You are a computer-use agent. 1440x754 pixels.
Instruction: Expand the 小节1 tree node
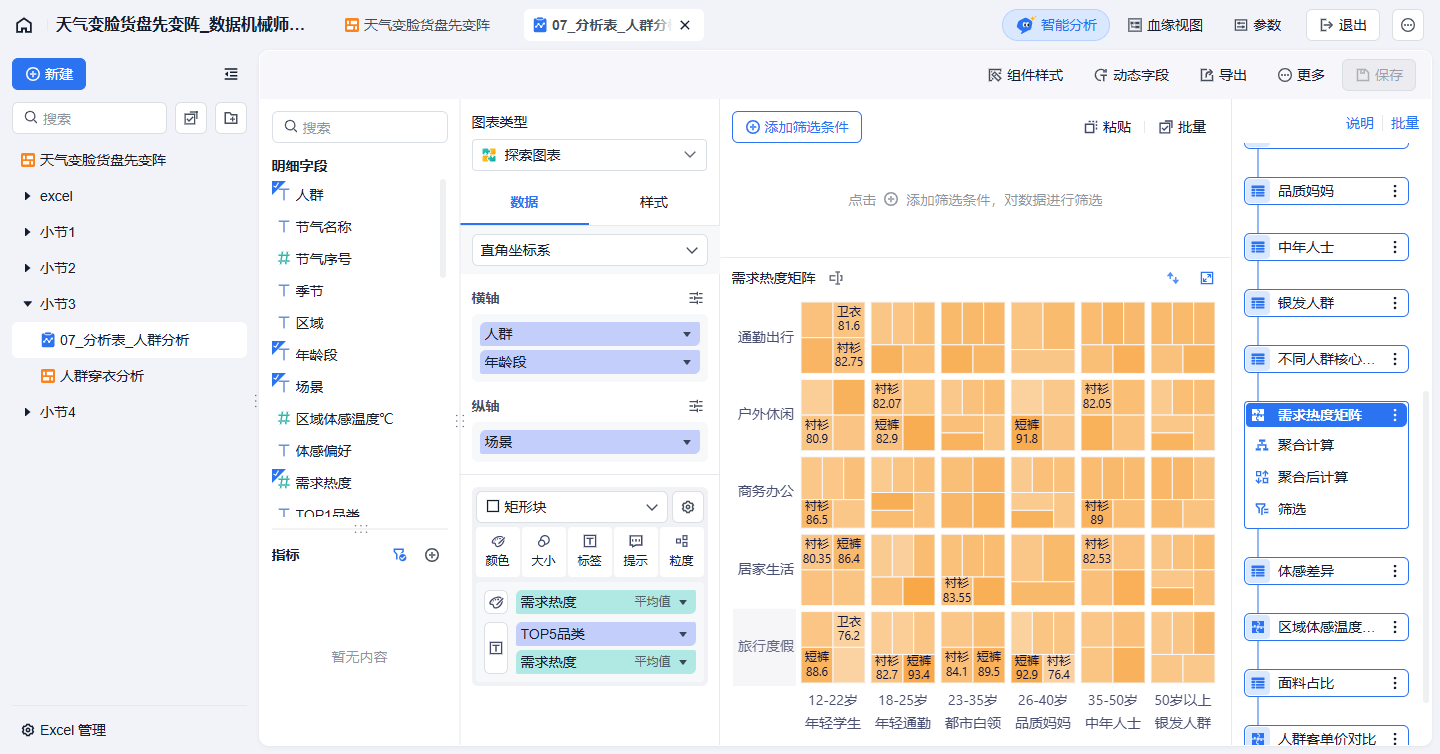point(27,232)
